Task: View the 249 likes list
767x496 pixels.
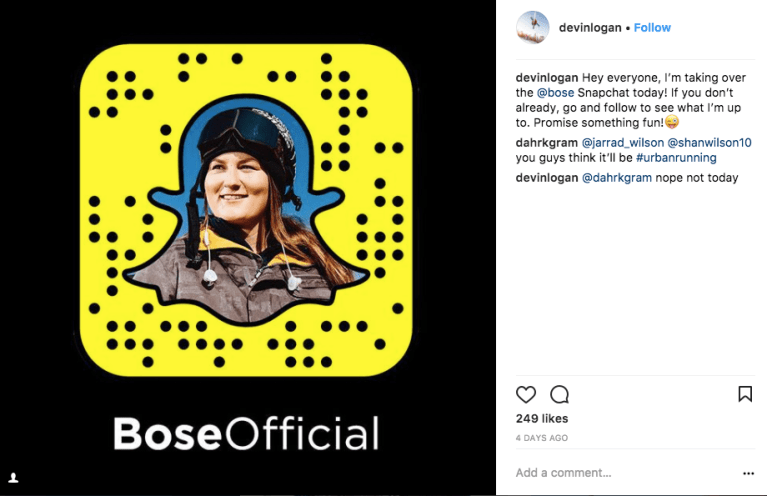Action: 542,419
